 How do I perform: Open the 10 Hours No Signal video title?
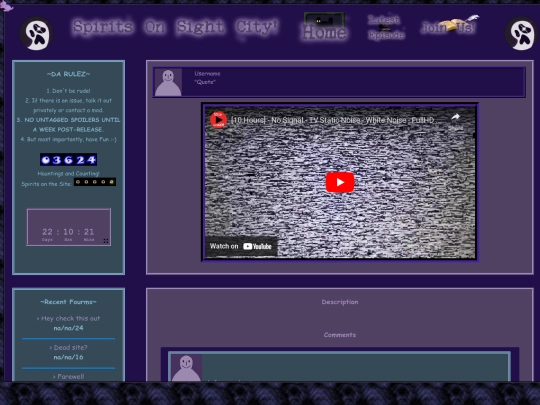point(333,120)
